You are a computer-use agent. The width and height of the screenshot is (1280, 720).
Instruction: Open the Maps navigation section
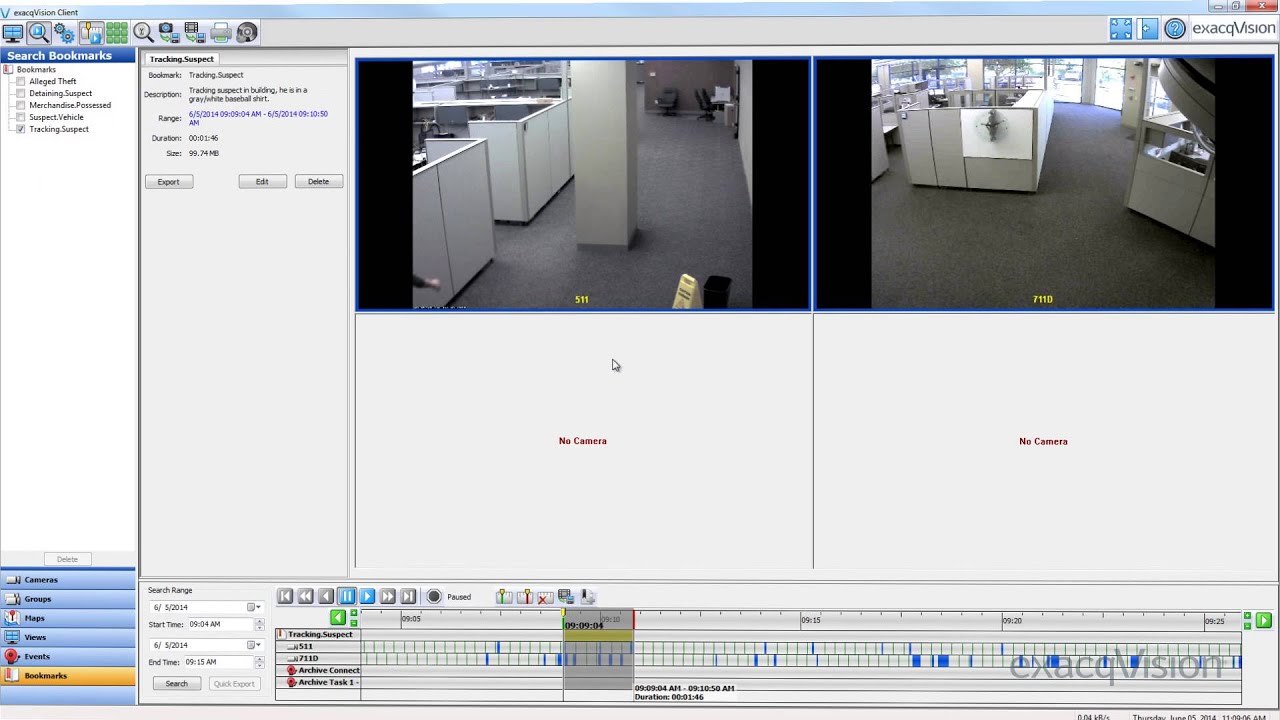[68, 618]
